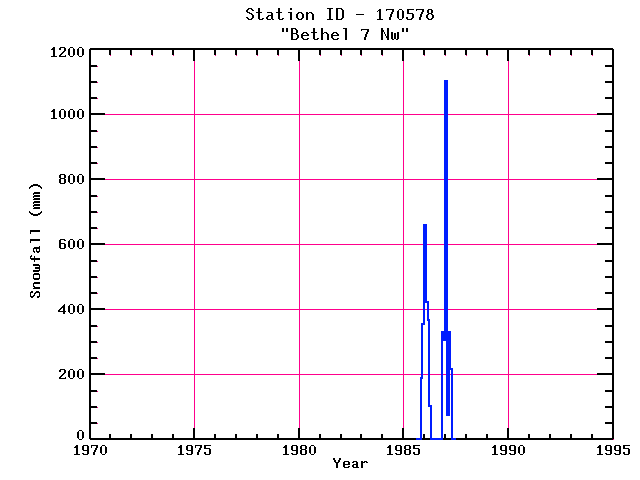Click the 0 y-axis tick label

80,435
